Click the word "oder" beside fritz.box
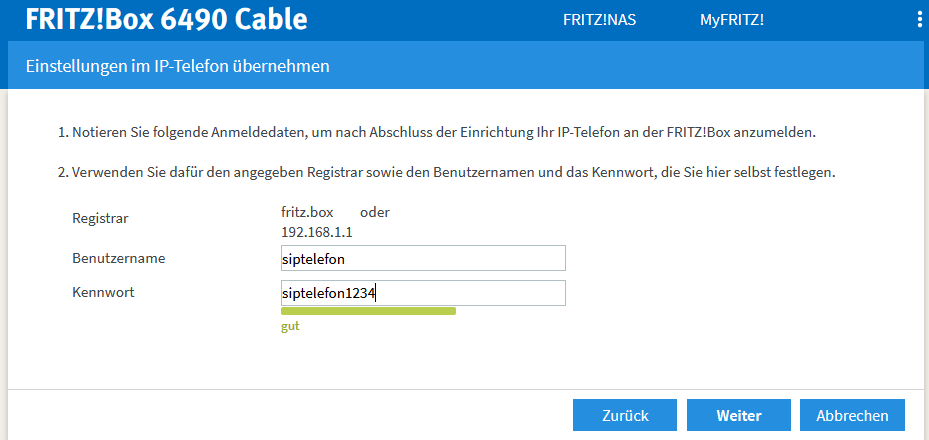Image resolution: width=929 pixels, height=440 pixels. [x=375, y=213]
